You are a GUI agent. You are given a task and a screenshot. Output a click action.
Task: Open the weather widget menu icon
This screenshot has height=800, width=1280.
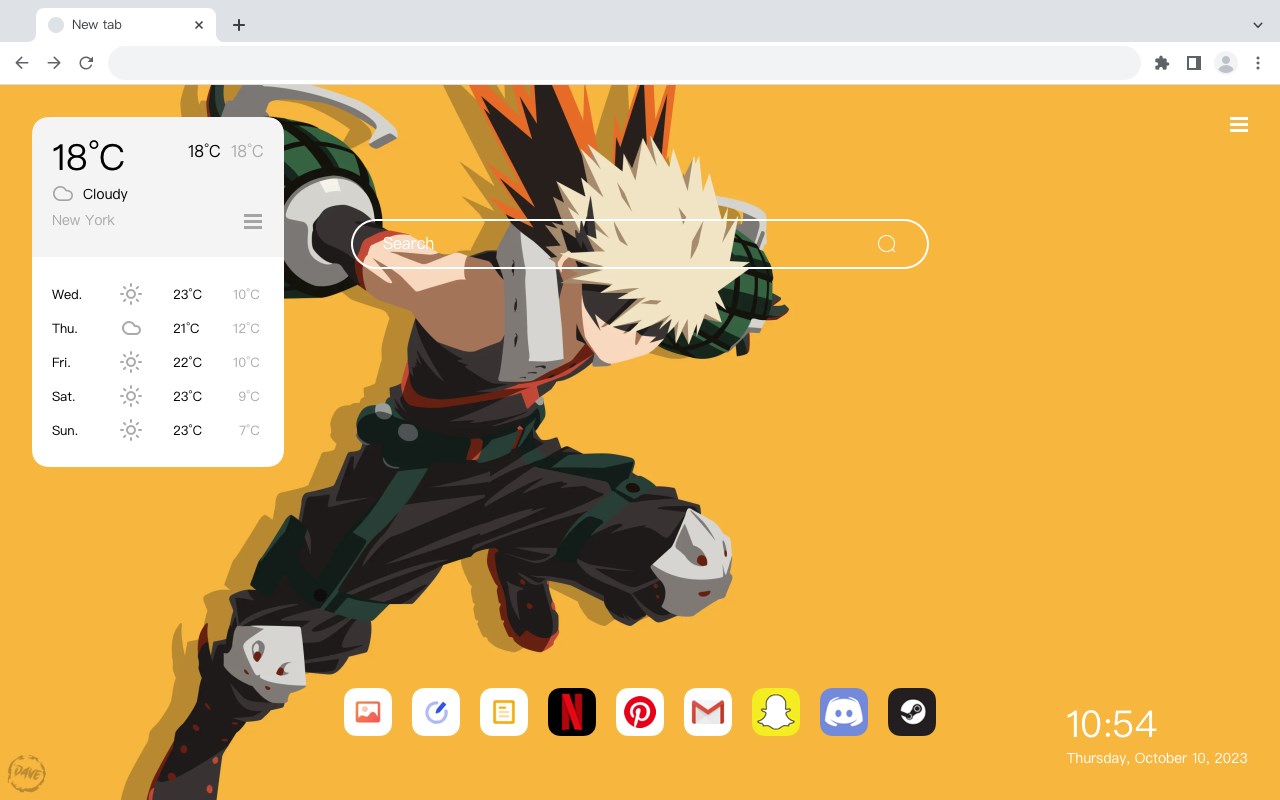253,221
